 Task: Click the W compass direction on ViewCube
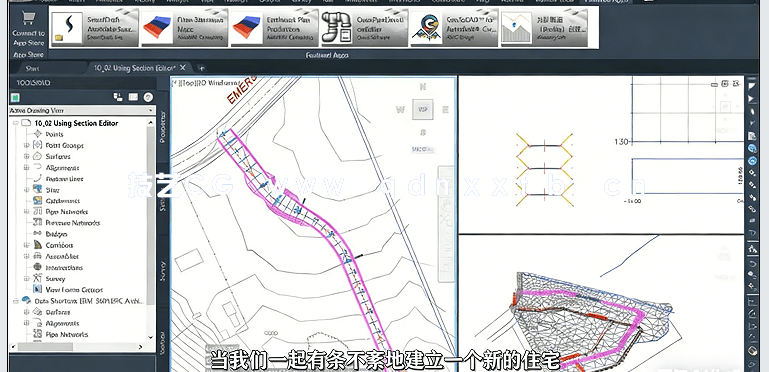pos(400,110)
